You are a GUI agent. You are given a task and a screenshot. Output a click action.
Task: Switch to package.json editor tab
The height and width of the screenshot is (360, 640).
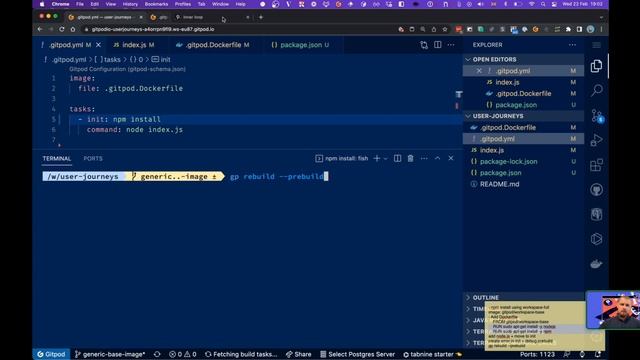click(x=301, y=45)
